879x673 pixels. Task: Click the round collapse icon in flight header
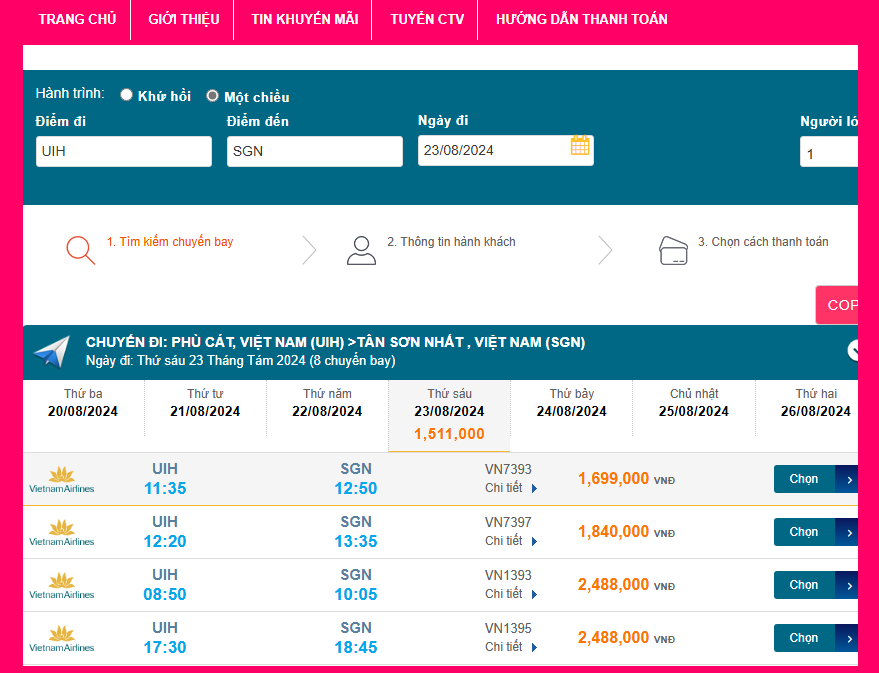pyautogui.click(x=854, y=350)
